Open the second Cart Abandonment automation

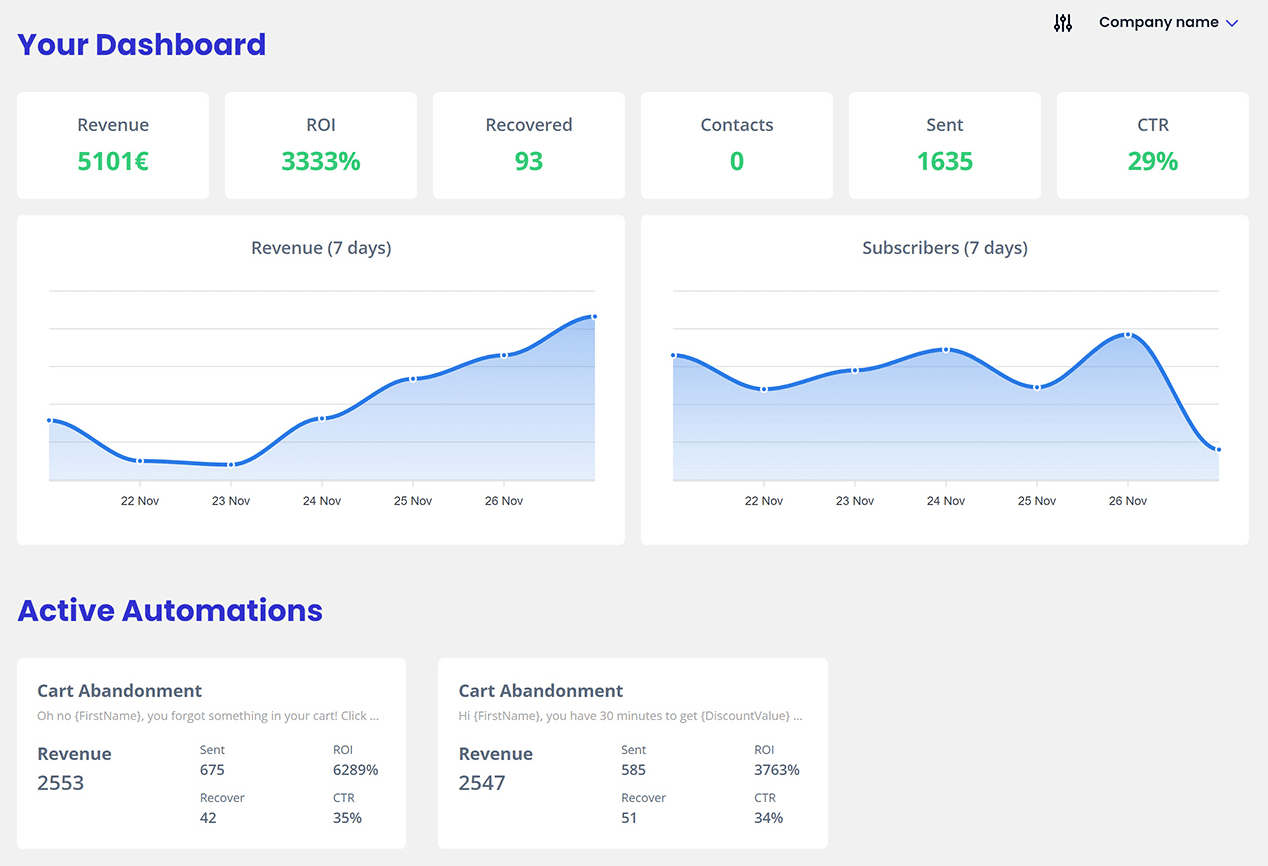click(x=540, y=690)
